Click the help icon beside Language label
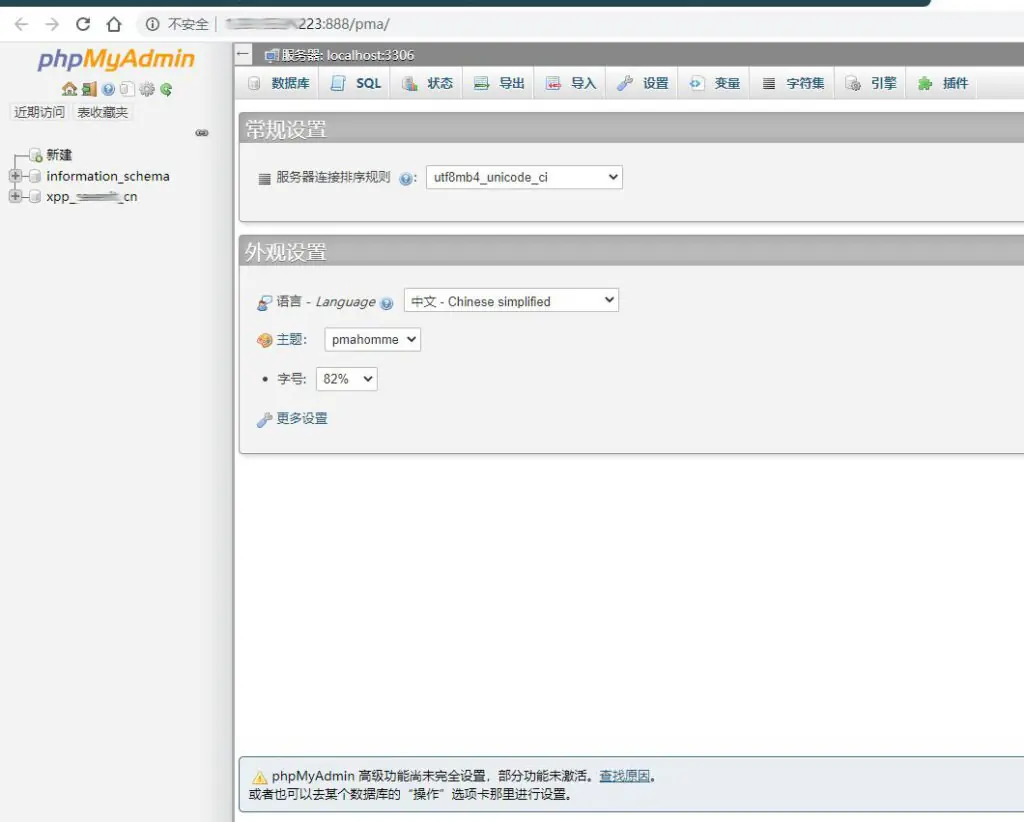1024x822 pixels. coord(387,303)
